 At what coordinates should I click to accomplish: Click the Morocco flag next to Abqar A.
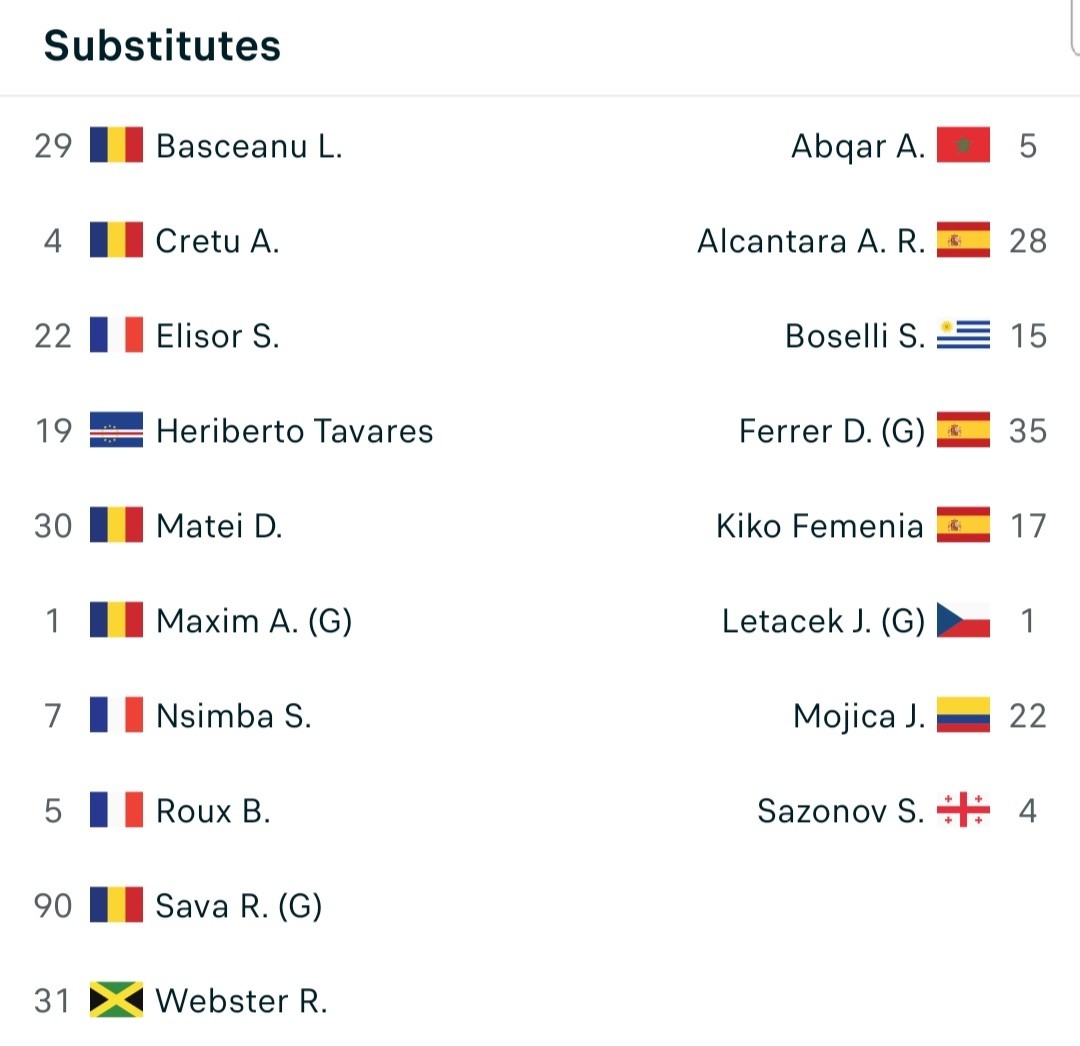[x=963, y=145]
